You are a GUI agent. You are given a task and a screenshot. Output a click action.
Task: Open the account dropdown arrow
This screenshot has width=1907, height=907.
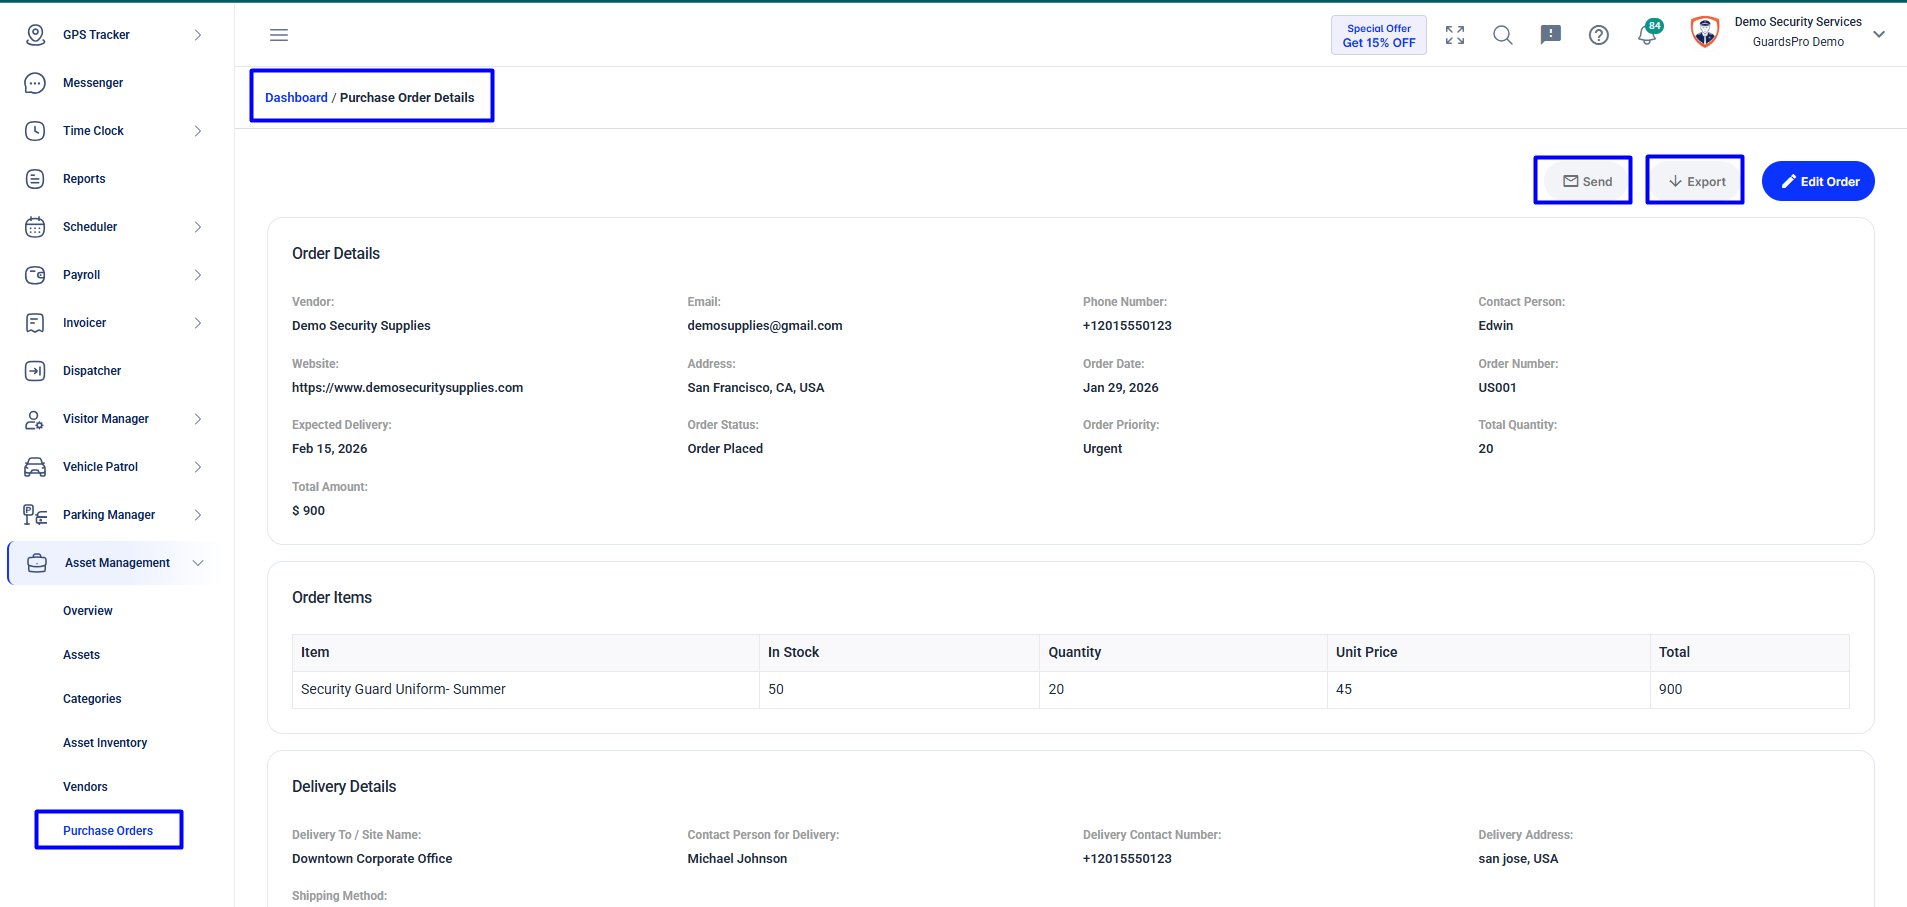click(x=1879, y=34)
